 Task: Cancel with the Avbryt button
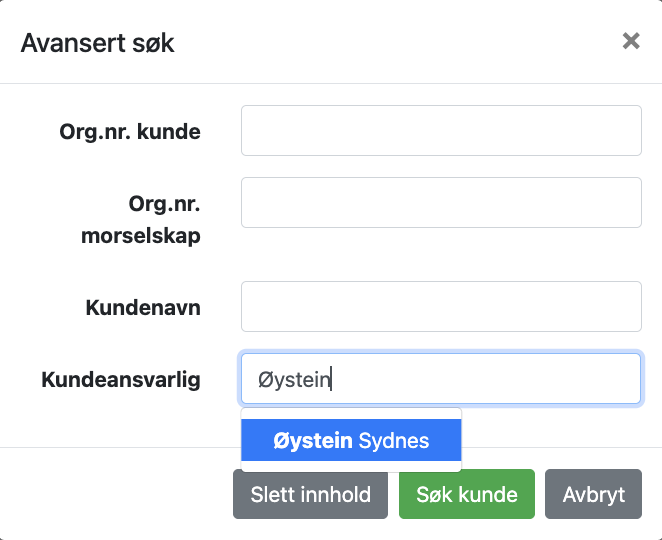click(594, 494)
